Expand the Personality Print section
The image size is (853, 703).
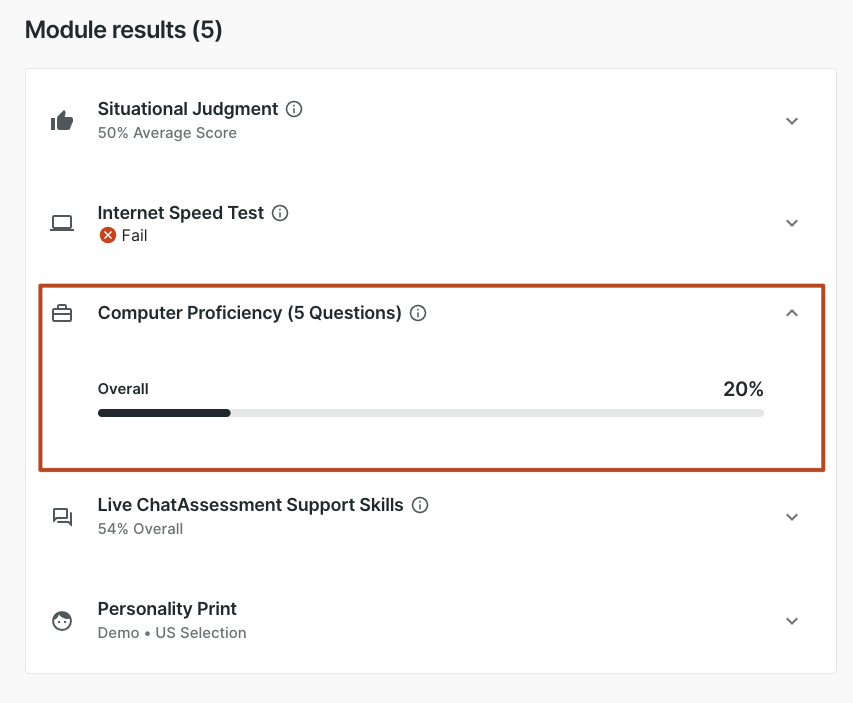792,621
